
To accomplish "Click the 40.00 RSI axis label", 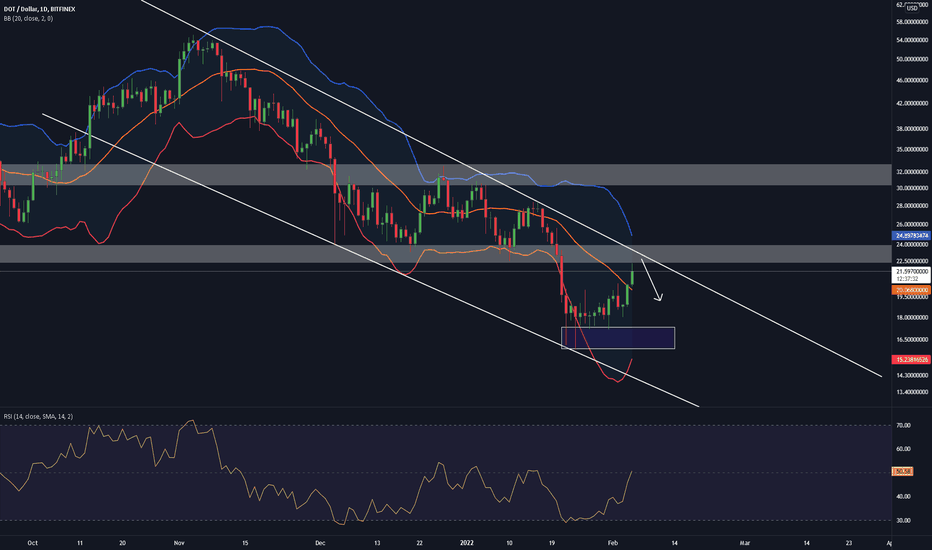I will 903,496.
